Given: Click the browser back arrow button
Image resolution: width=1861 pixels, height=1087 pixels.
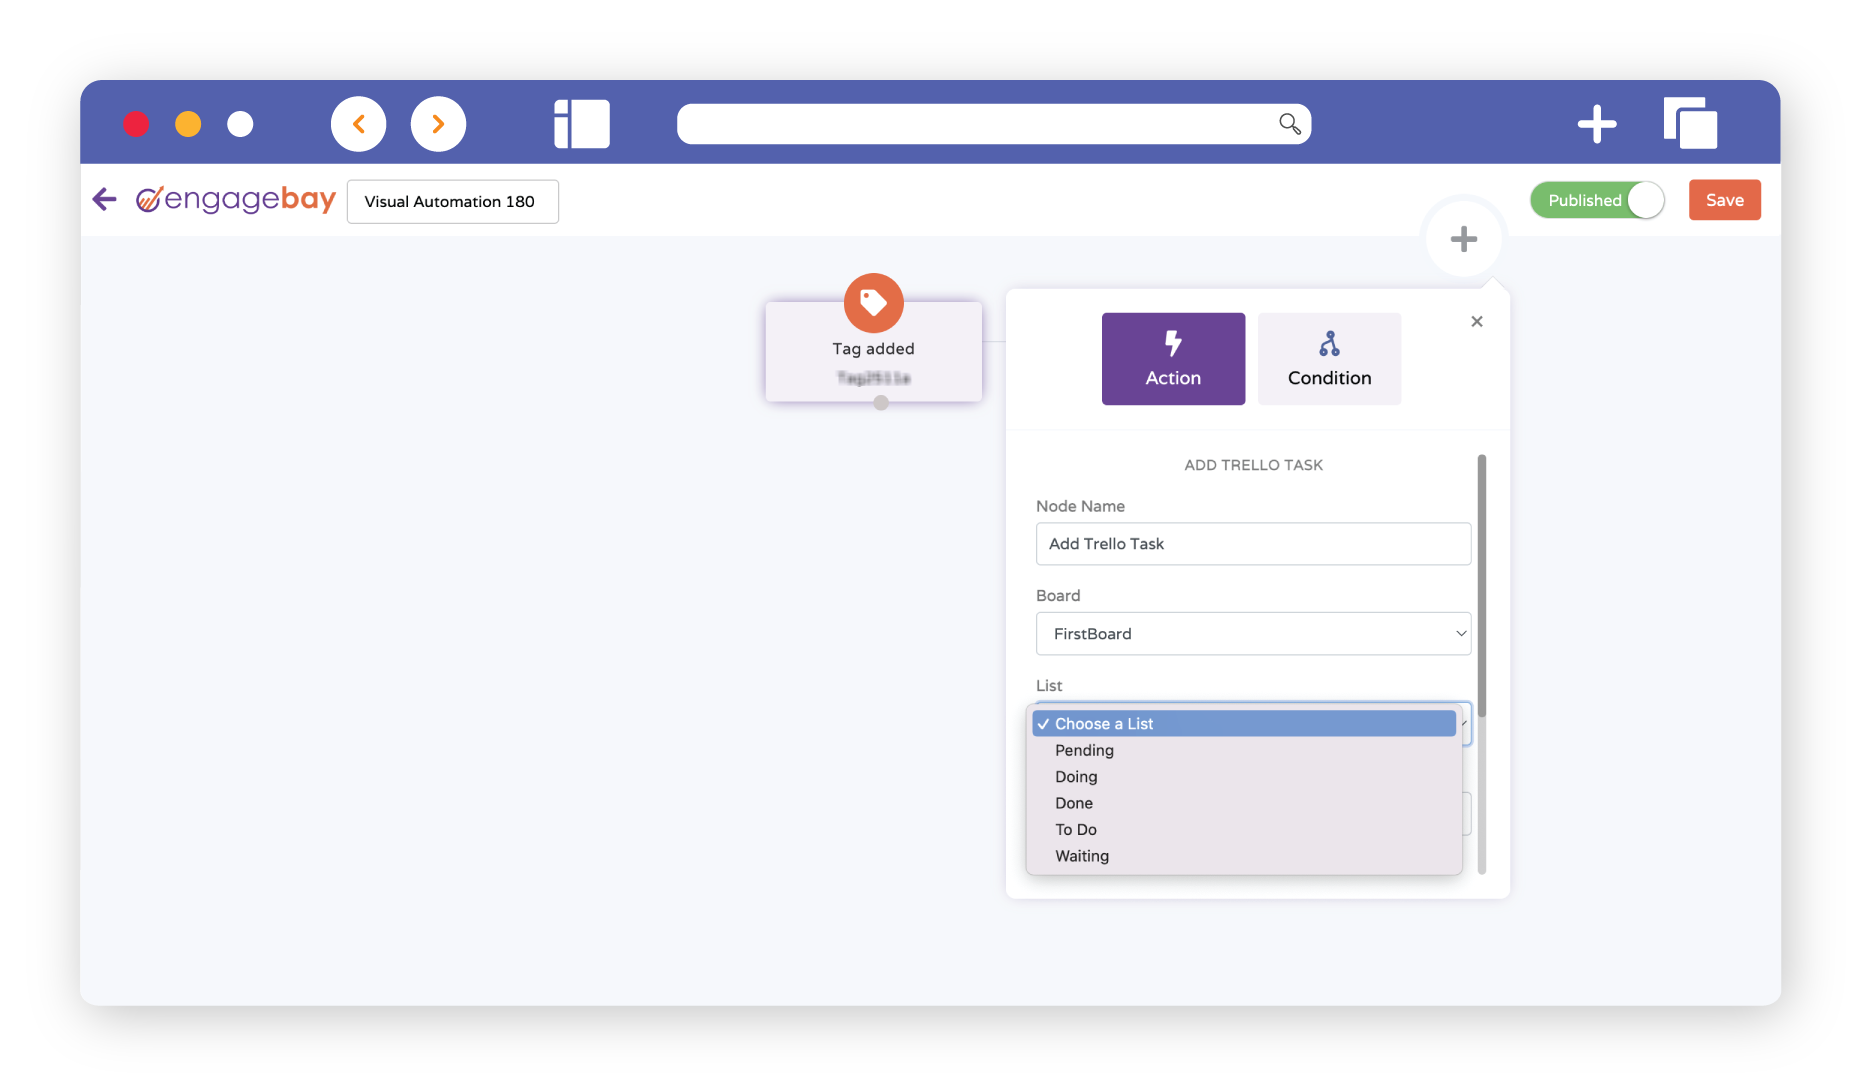Looking at the screenshot, I should pos(358,124).
